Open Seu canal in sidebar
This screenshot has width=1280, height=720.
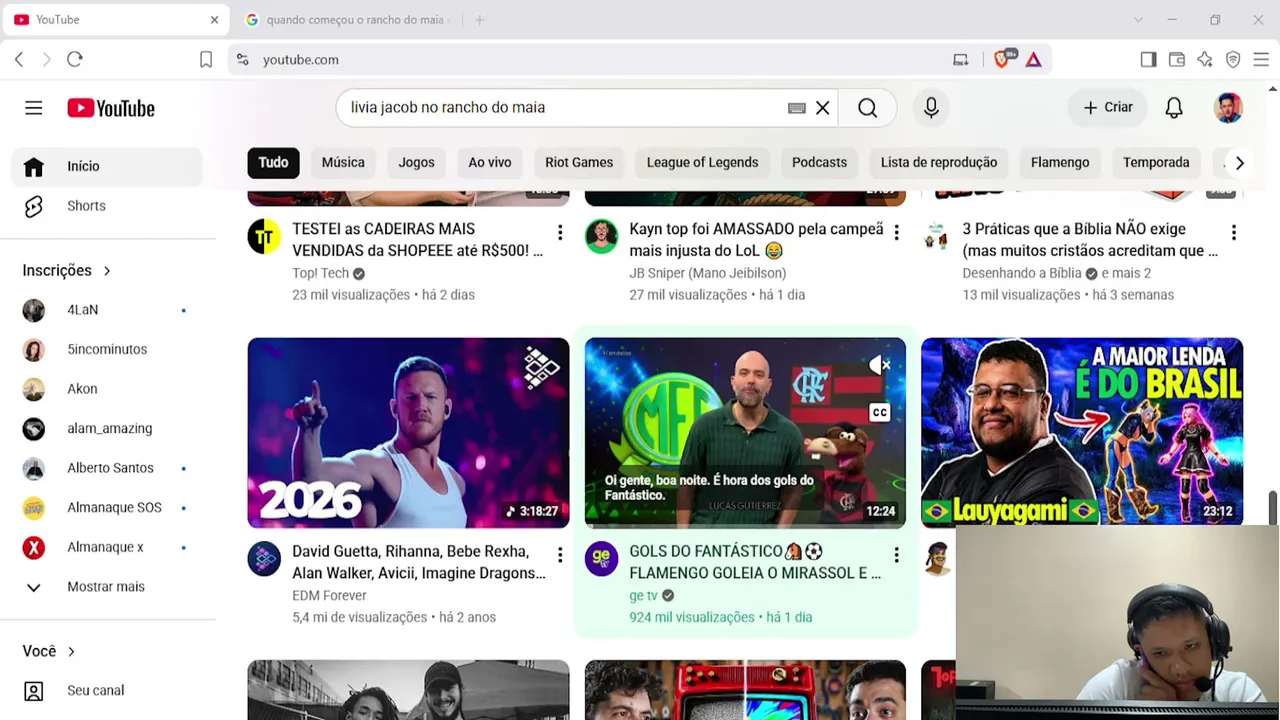[x=108, y=691]
